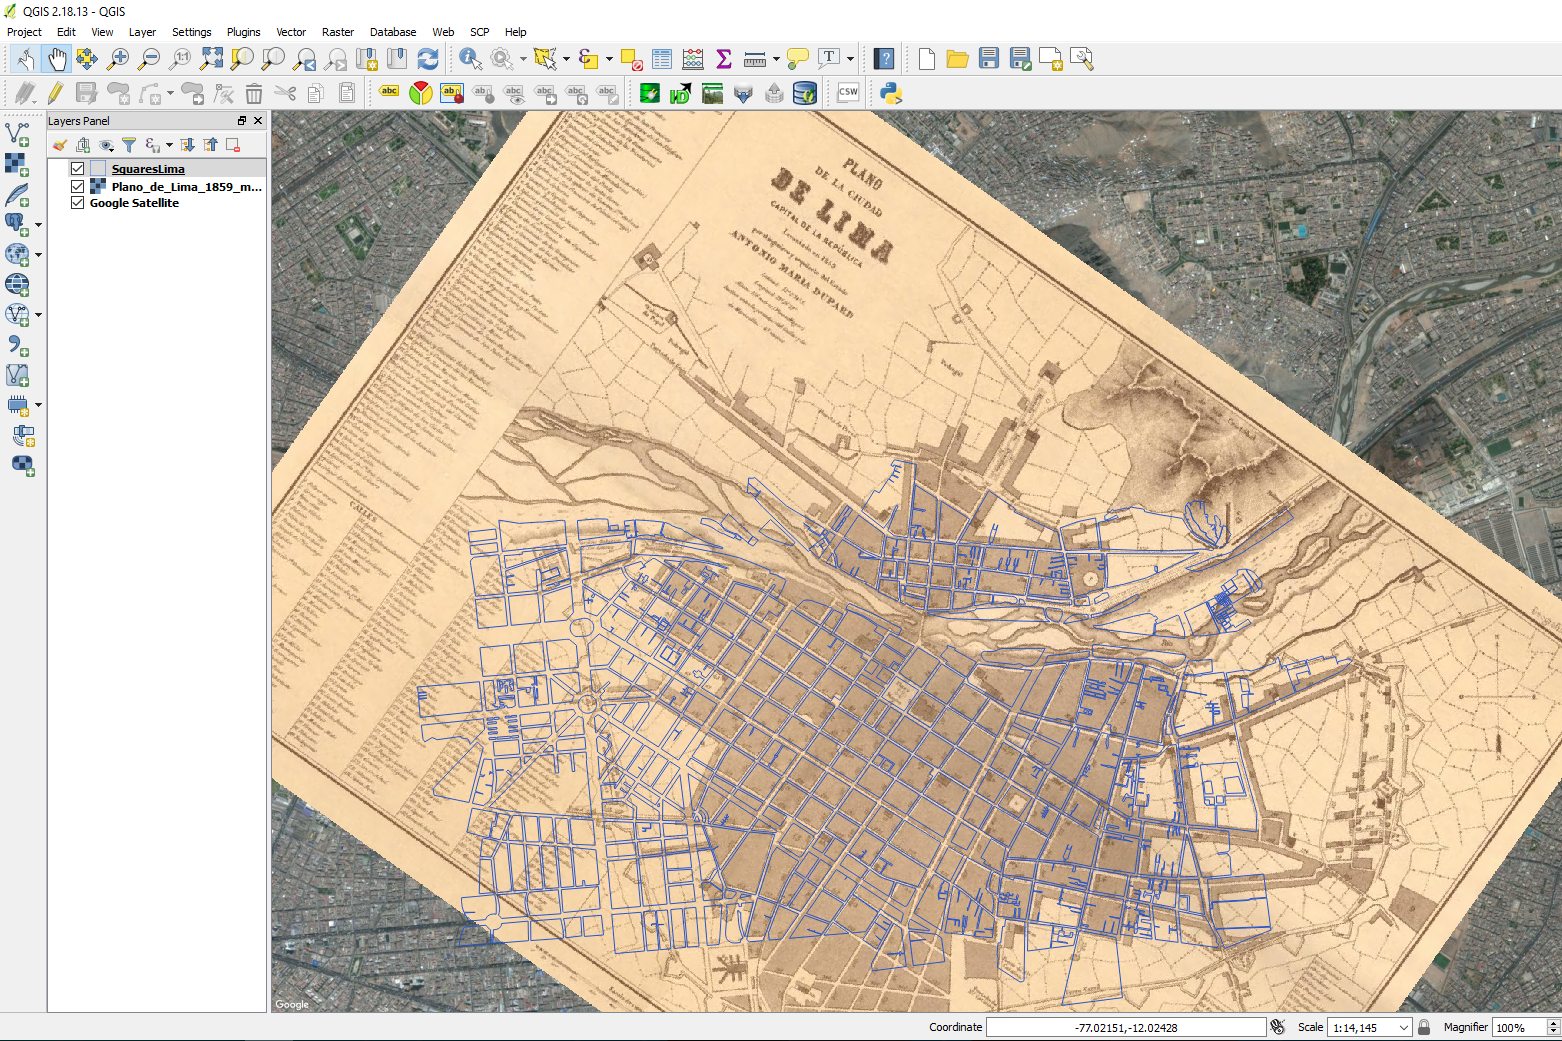This screenshot has height=1041, width=1562.
Task: Open Manage Visibility eye dropdown in Layers Panel
Action: coord(106,146)
